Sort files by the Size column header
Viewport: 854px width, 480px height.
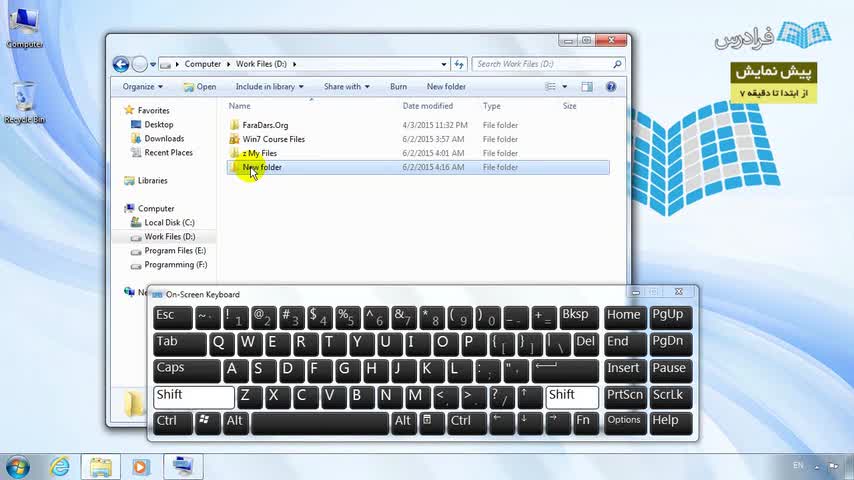click(569, 106)
